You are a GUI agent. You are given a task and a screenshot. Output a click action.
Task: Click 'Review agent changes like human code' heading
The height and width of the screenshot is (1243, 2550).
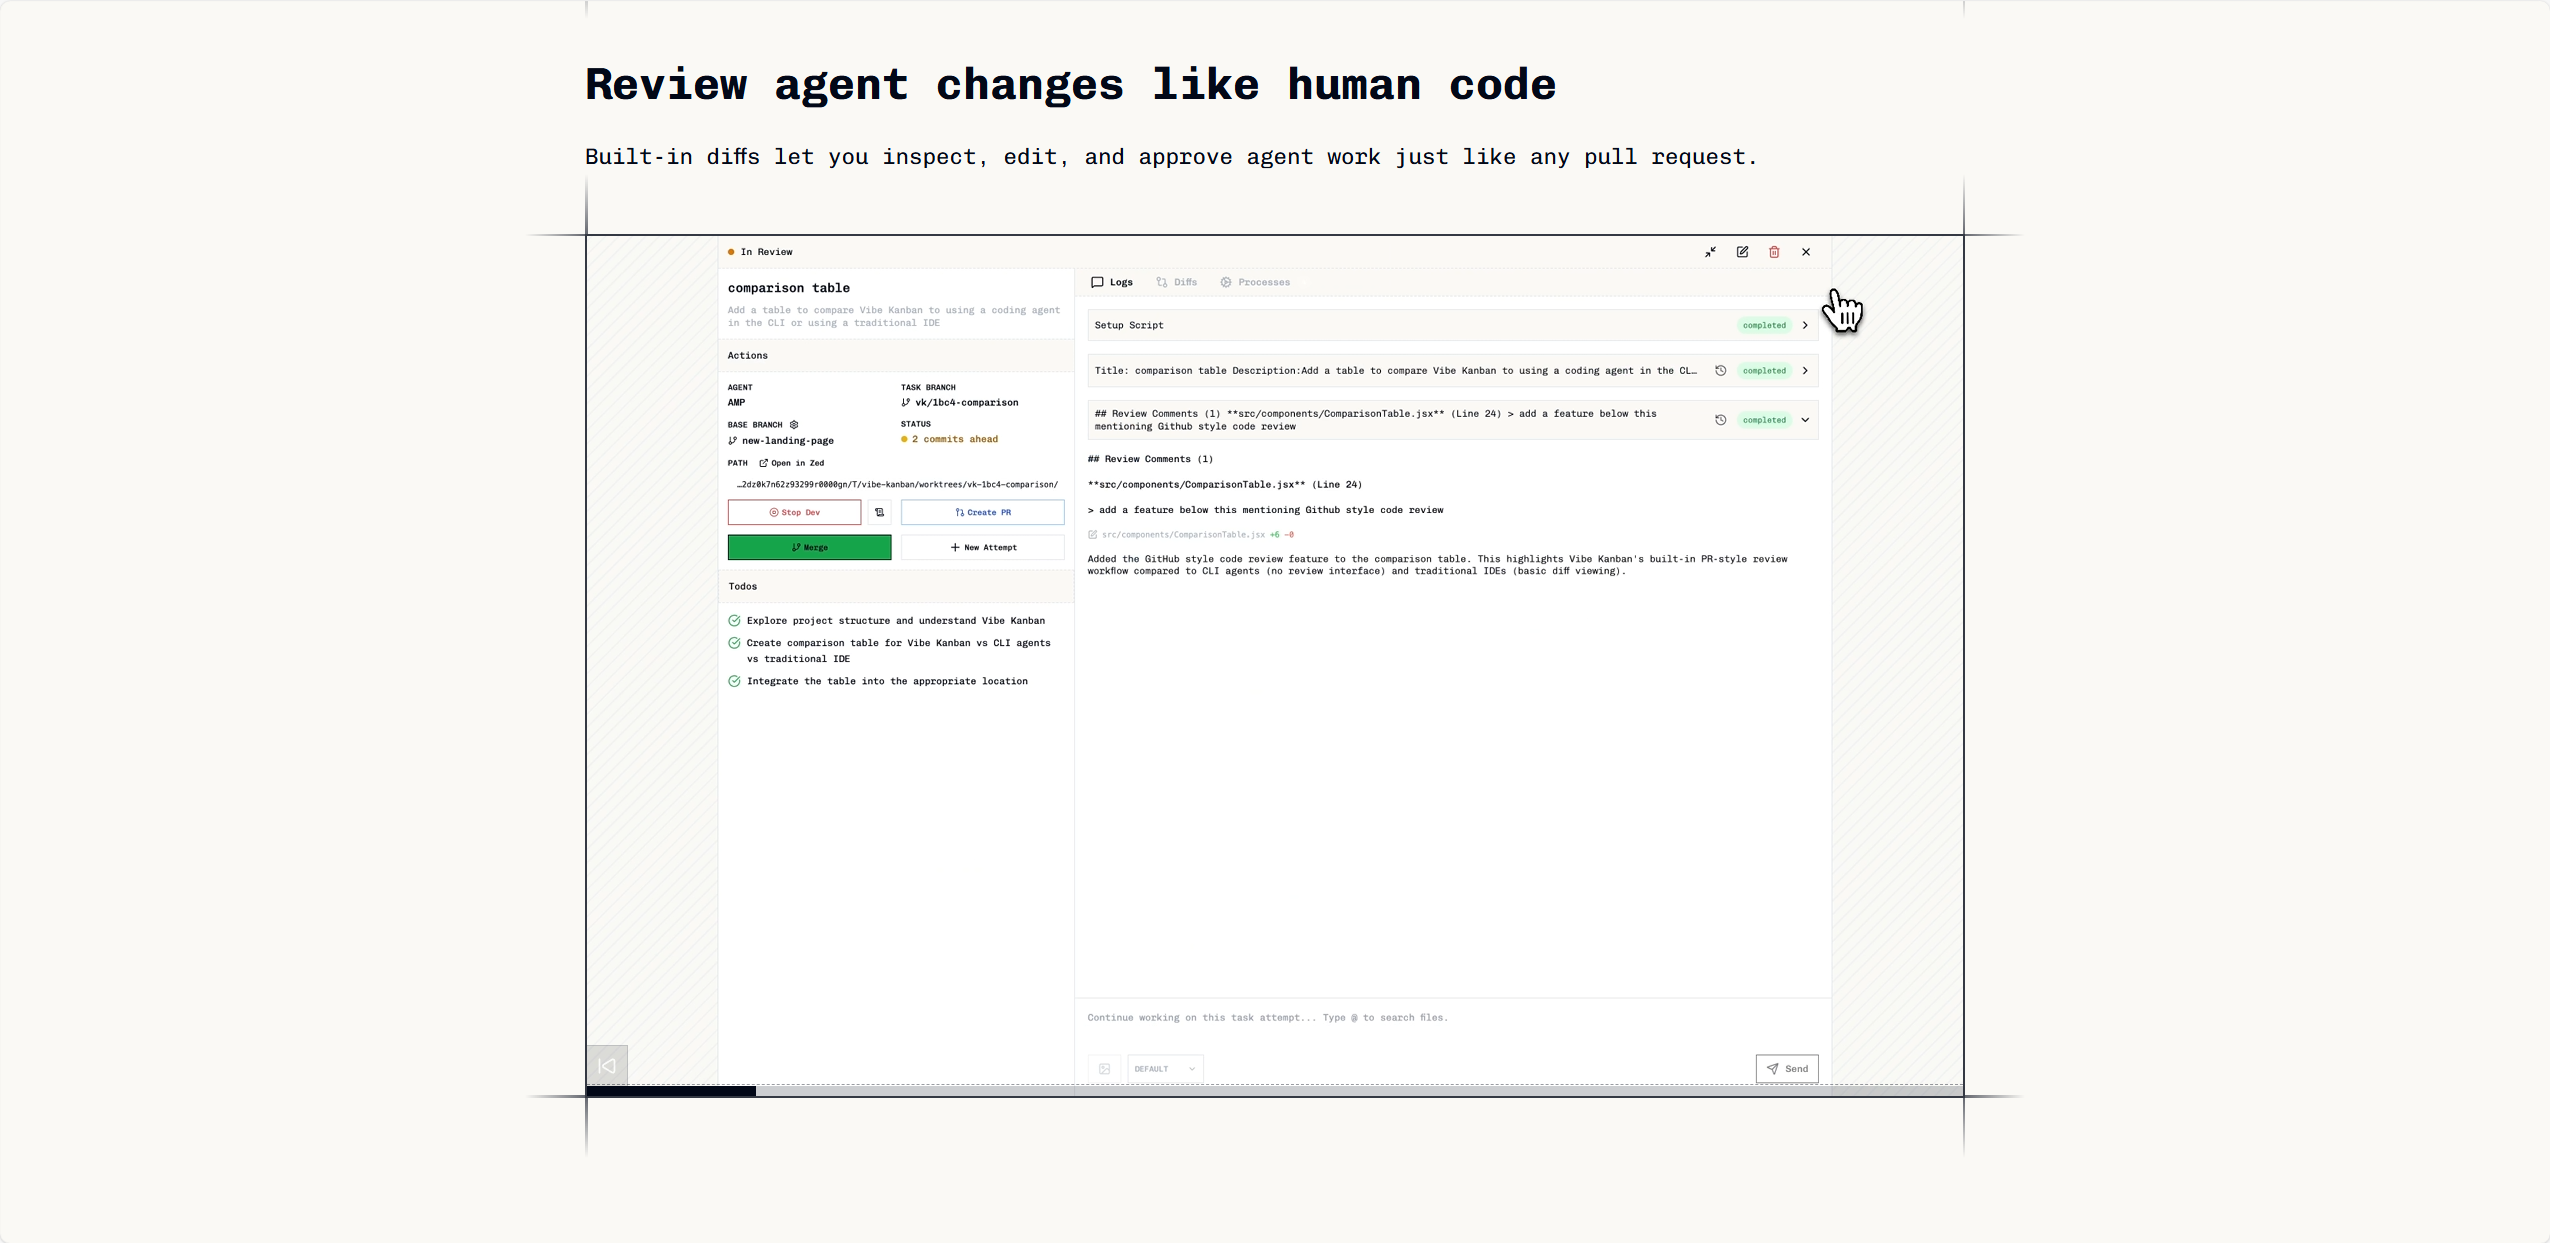click(1071, 85)
